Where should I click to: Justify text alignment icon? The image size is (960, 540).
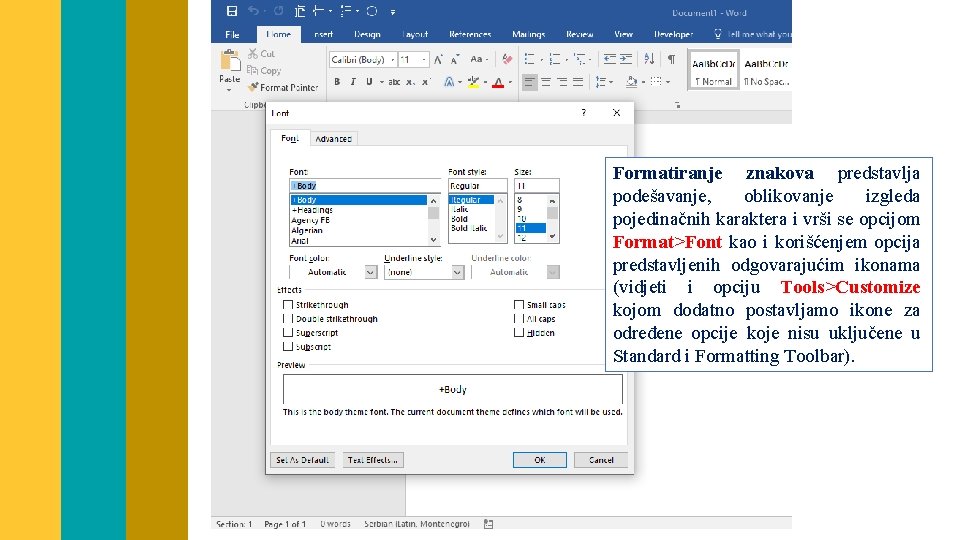pyautogui.click(x=578, y=81)
